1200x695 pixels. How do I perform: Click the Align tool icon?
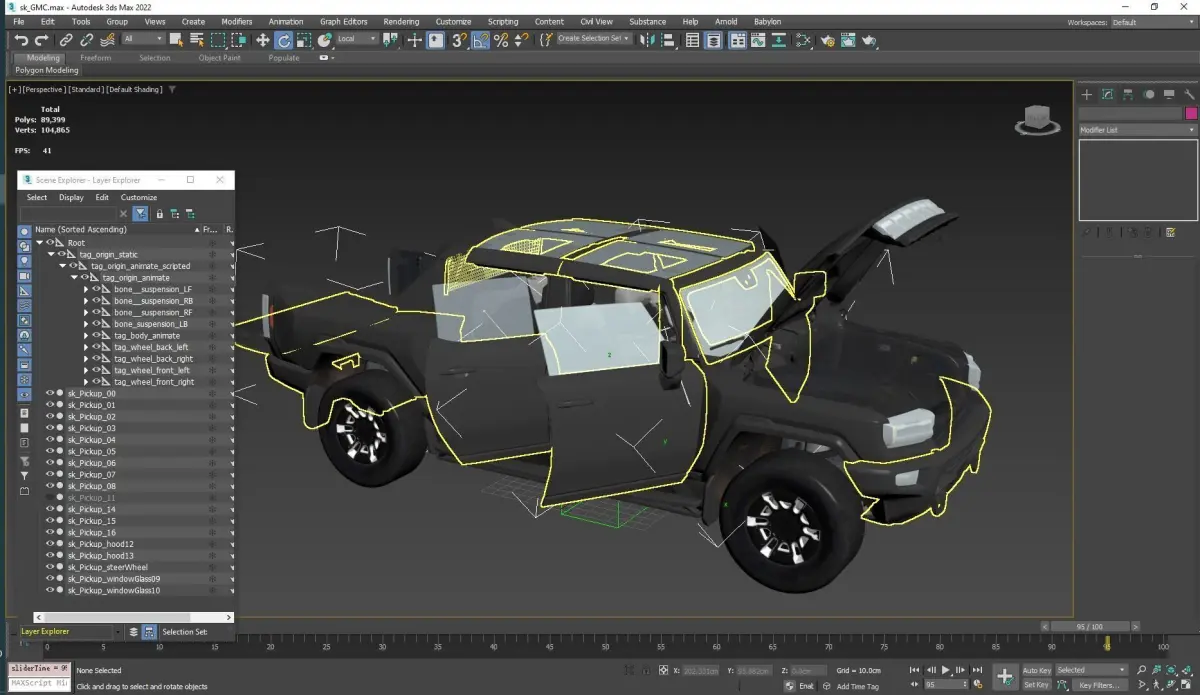click(666, 40)
